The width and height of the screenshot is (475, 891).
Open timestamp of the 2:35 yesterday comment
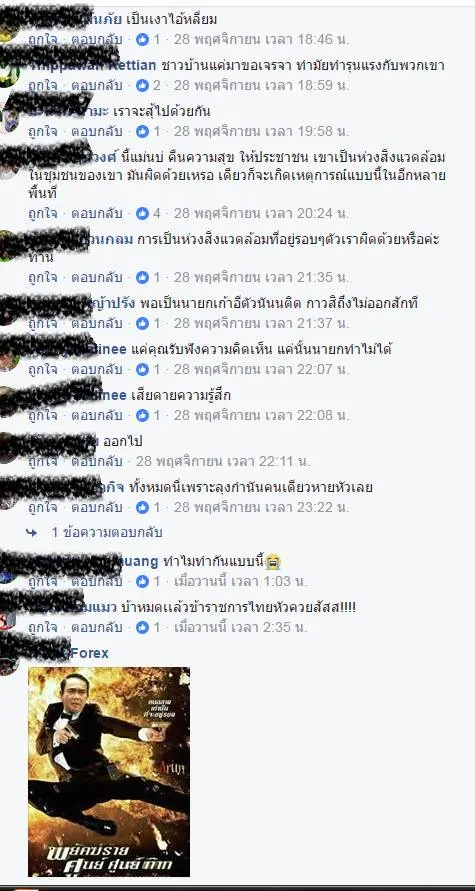[240, 627]
